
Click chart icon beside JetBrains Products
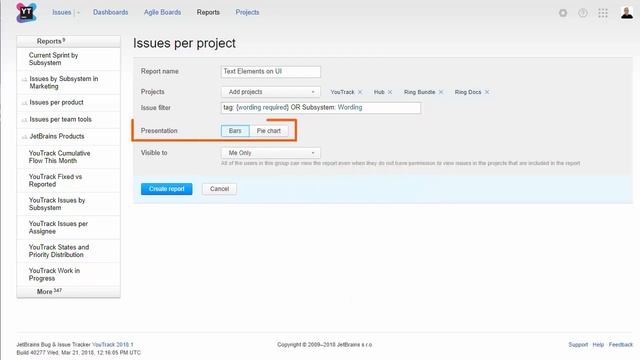click(24, 137)
